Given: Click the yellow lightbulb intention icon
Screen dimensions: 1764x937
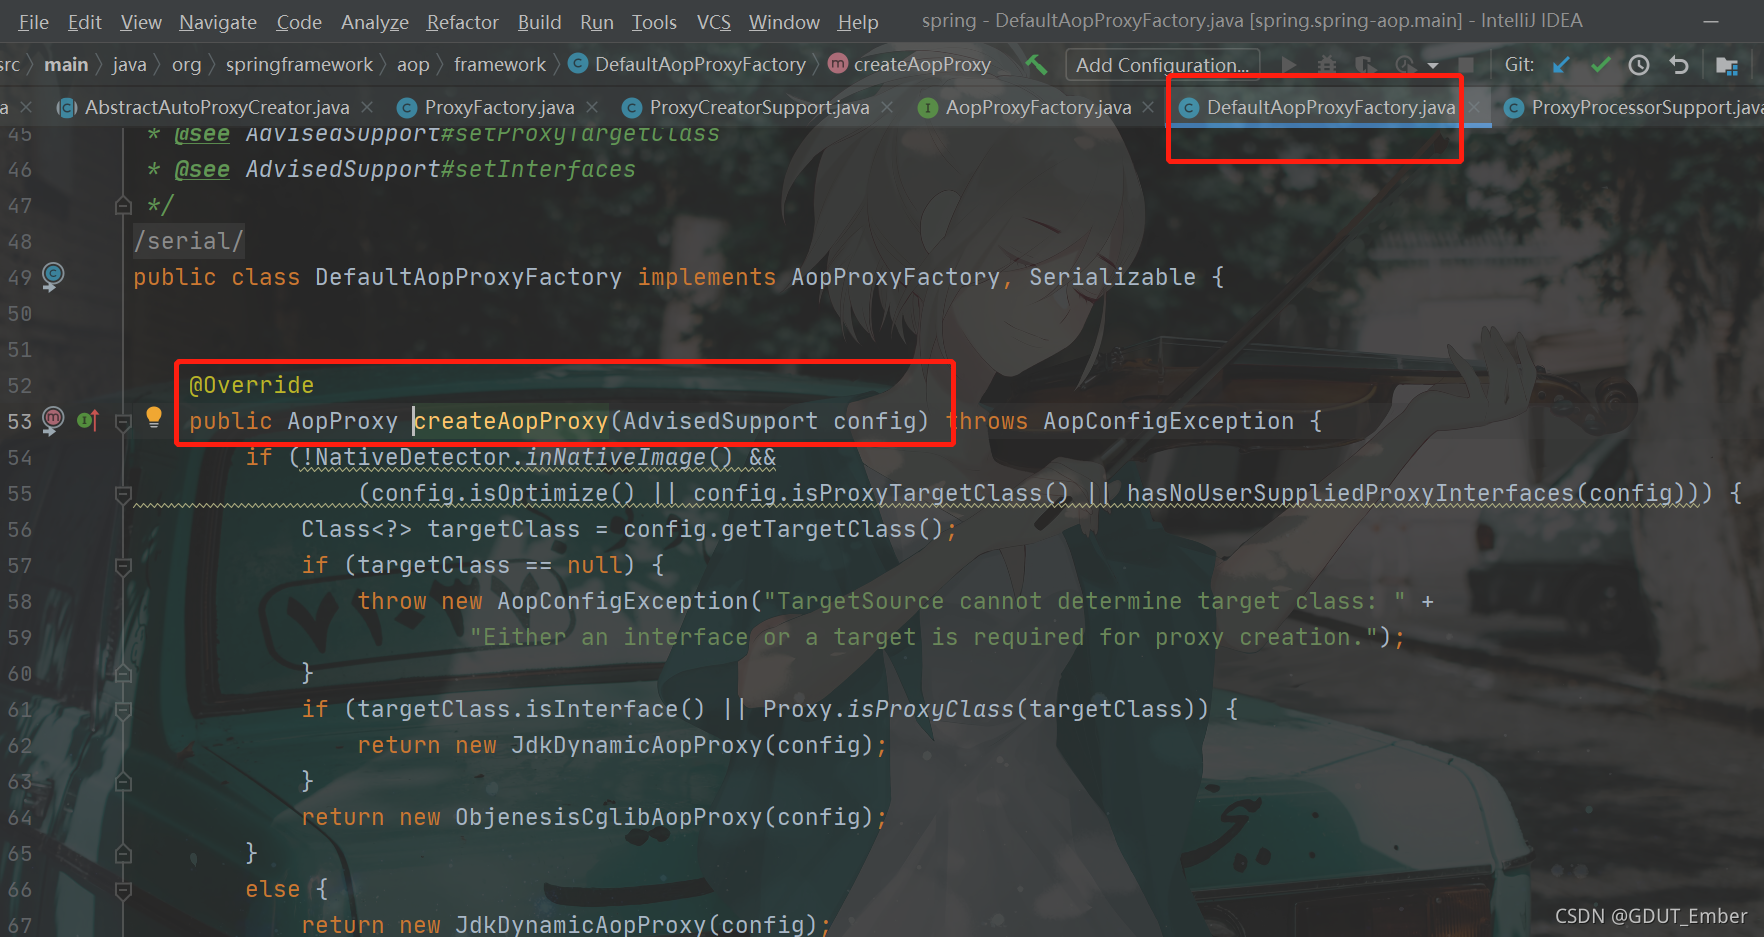Looking at the screenshot, I should pyautogui.click(x=154, y=418).
